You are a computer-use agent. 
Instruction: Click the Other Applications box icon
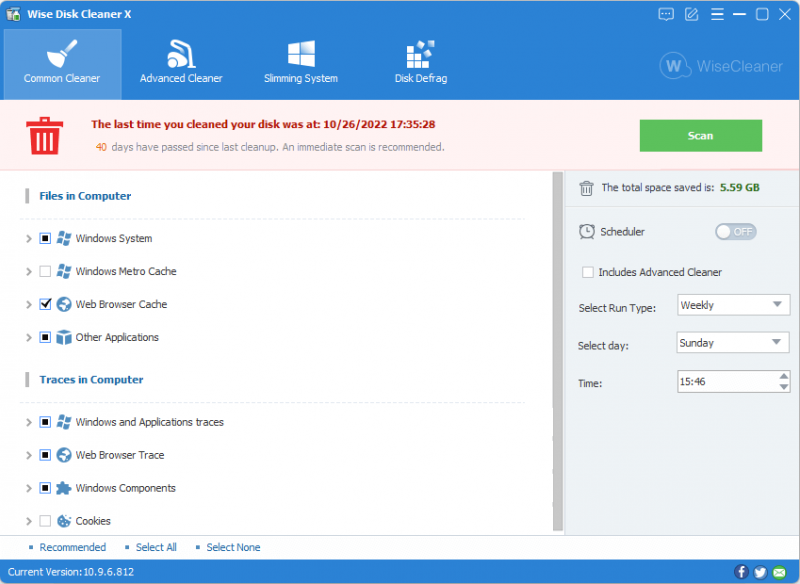point(64,337)
